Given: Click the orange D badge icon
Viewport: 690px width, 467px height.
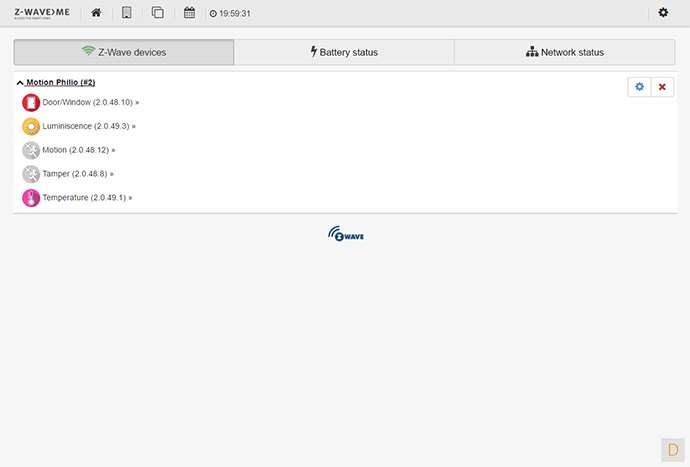Looking at the screenshot, I should [673, 450].
